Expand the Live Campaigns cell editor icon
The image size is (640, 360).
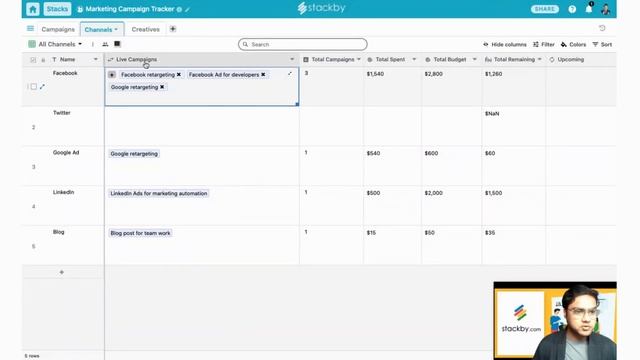click(x=290, y=74)
